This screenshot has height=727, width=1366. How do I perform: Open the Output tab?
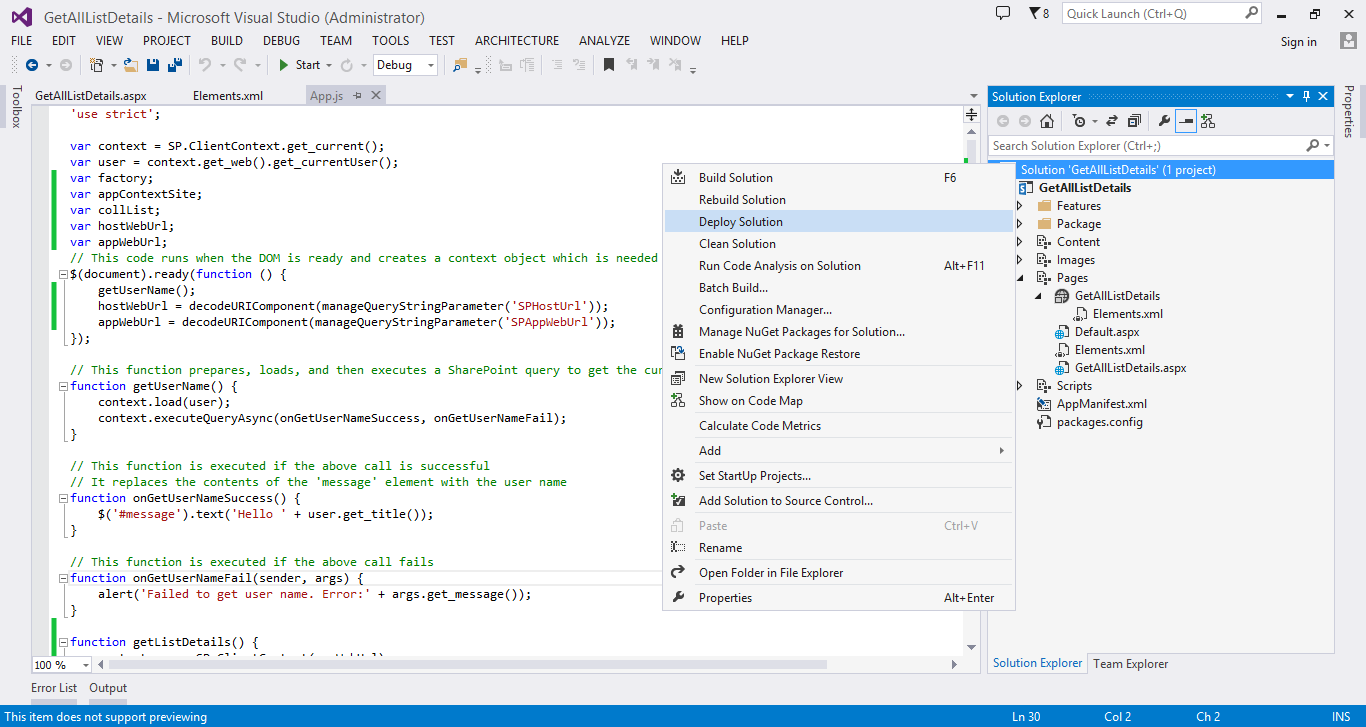pos(108,688)
